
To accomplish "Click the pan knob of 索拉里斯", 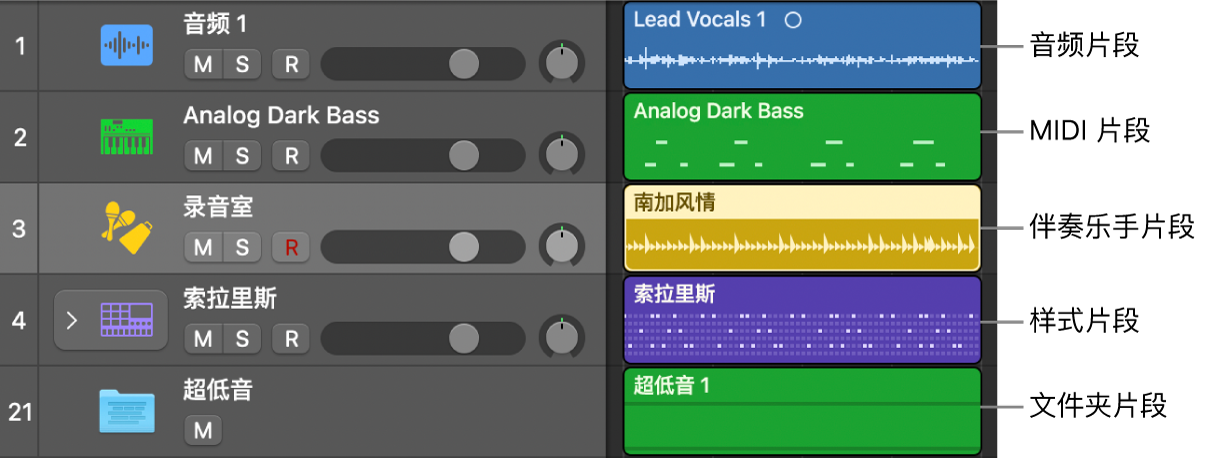I will tap(562, 338).
